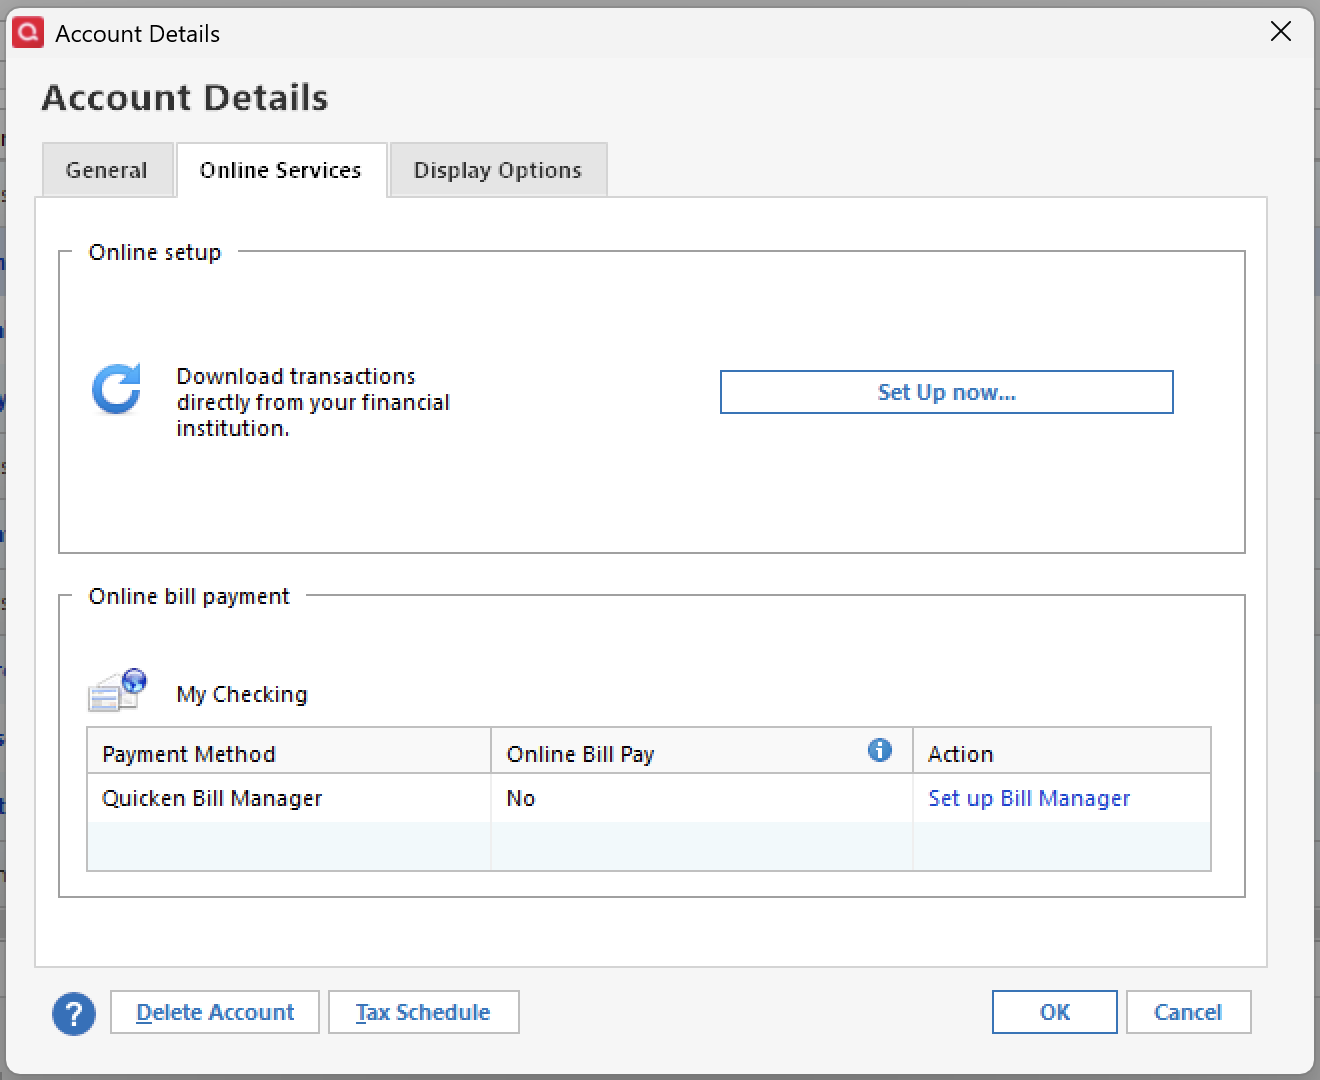This screenshot has width=1320, height=1080.
Task: Open the Display Options tab
Action: click(x=498, y=170)
